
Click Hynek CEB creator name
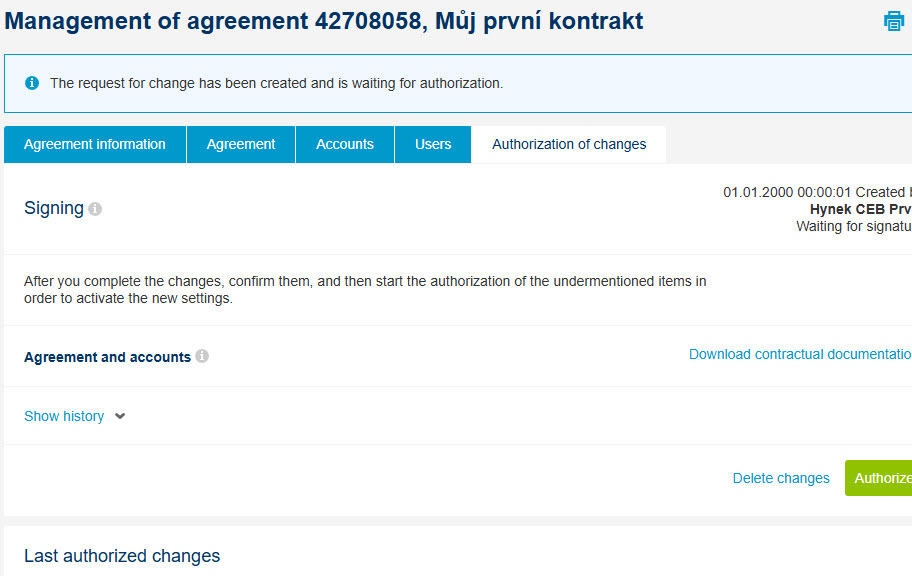[860, 209]
